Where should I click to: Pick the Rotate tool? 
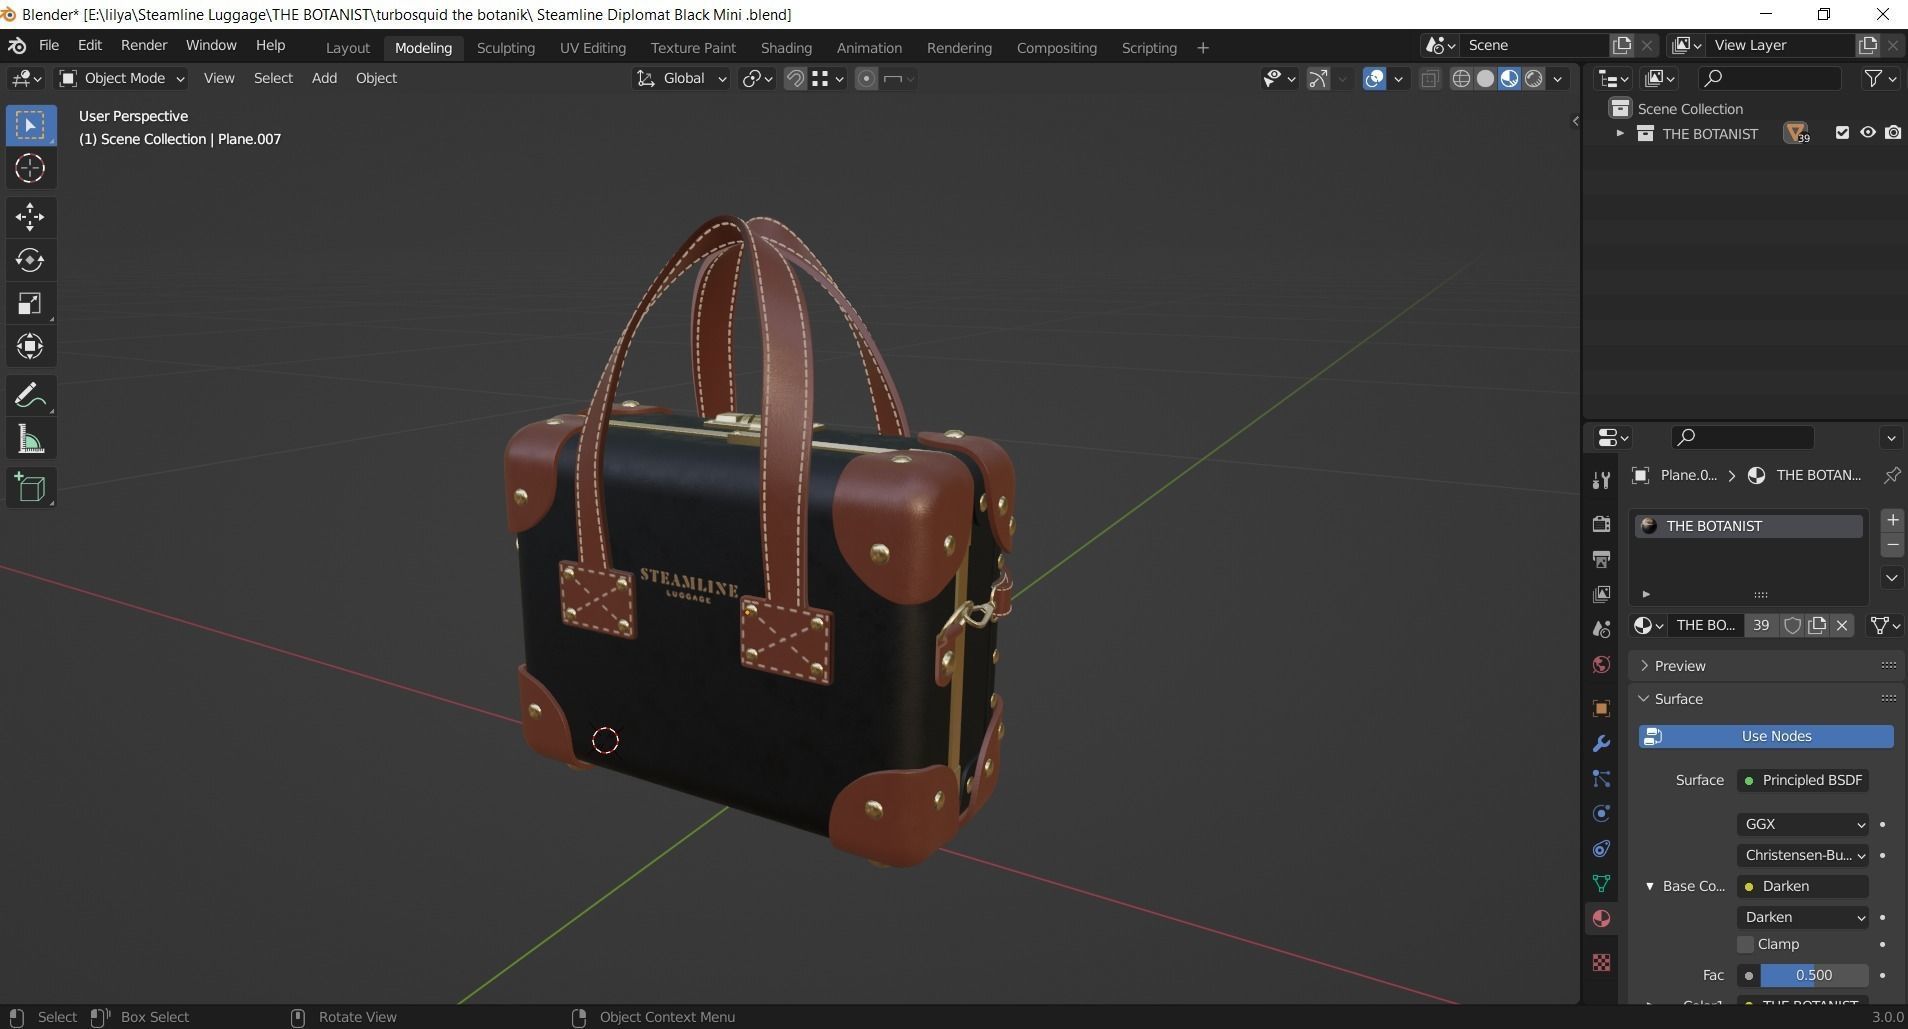30,260
